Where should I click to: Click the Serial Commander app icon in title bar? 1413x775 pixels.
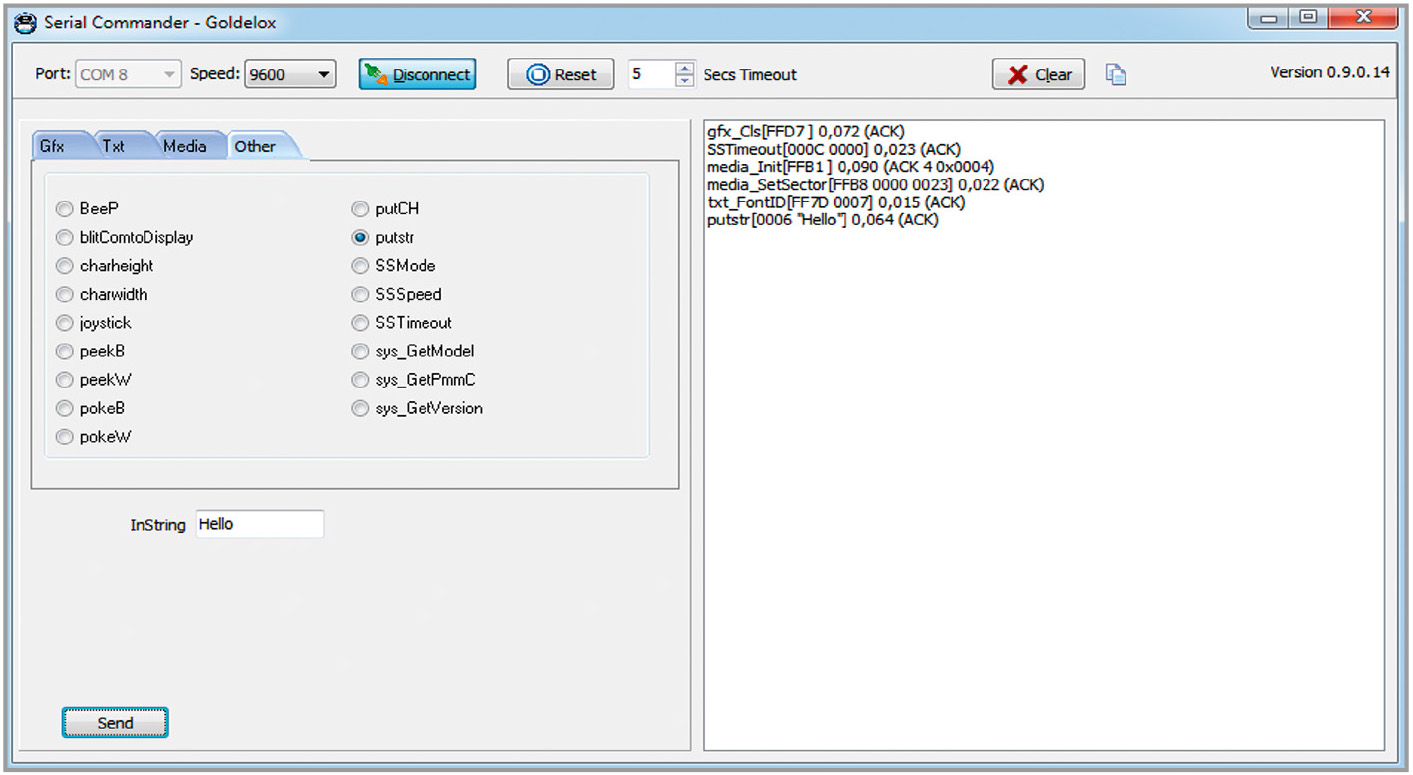25,21
